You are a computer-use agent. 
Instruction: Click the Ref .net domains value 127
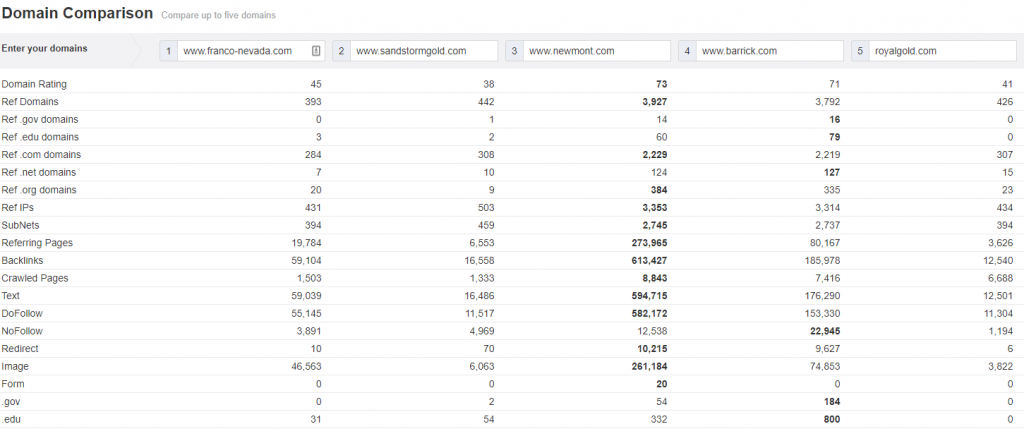click(x=832, y=172)
